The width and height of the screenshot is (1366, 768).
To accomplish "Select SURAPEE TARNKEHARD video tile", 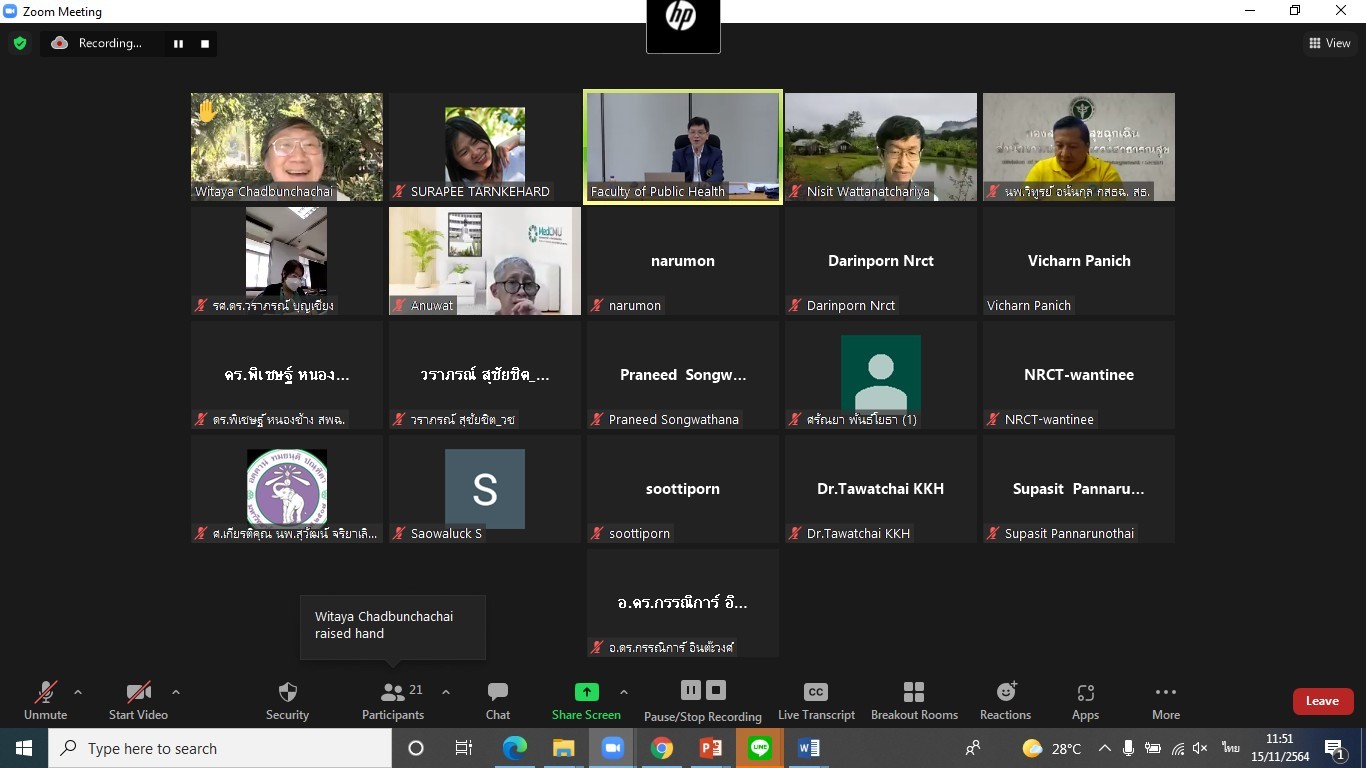I will click(x=485, y=147).
